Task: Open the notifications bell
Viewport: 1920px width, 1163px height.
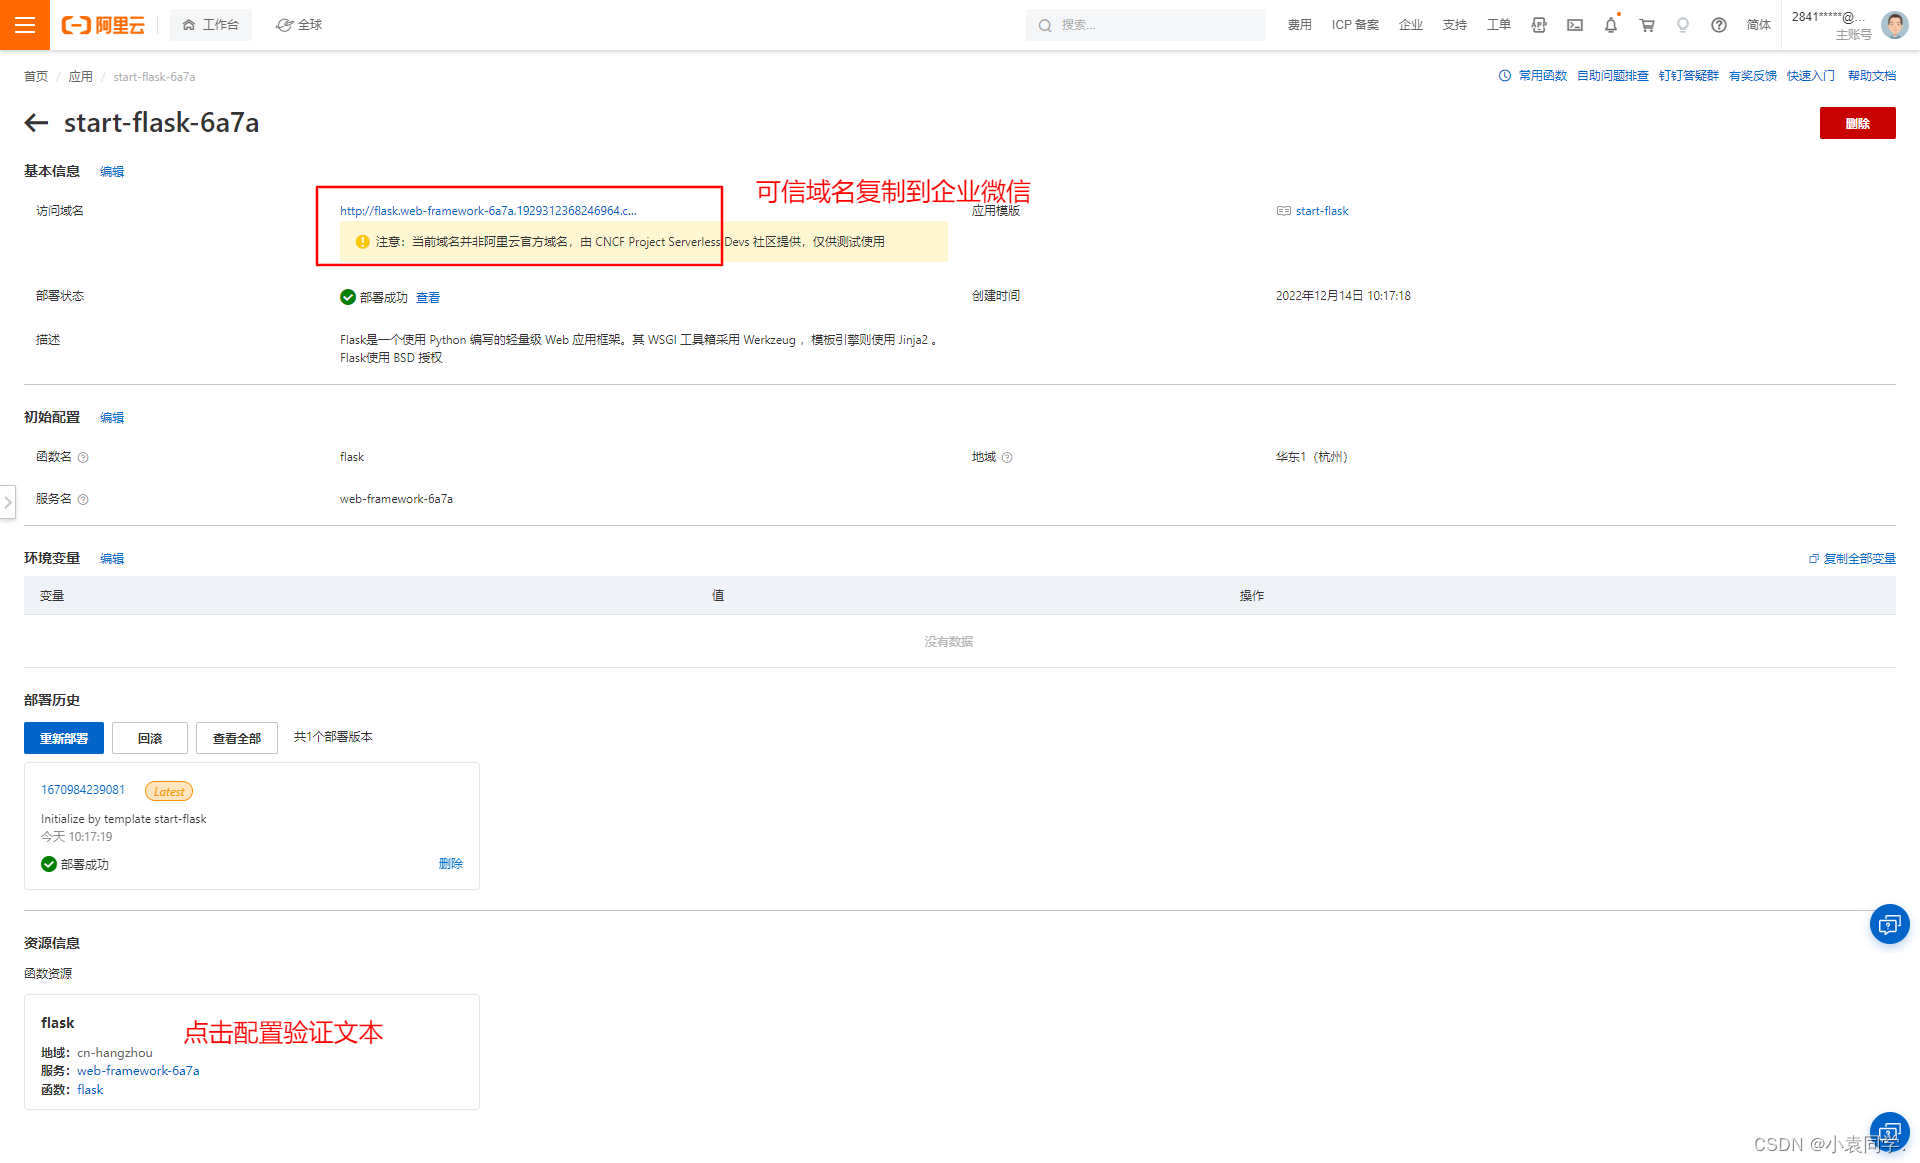Action: coord(1611,25)
